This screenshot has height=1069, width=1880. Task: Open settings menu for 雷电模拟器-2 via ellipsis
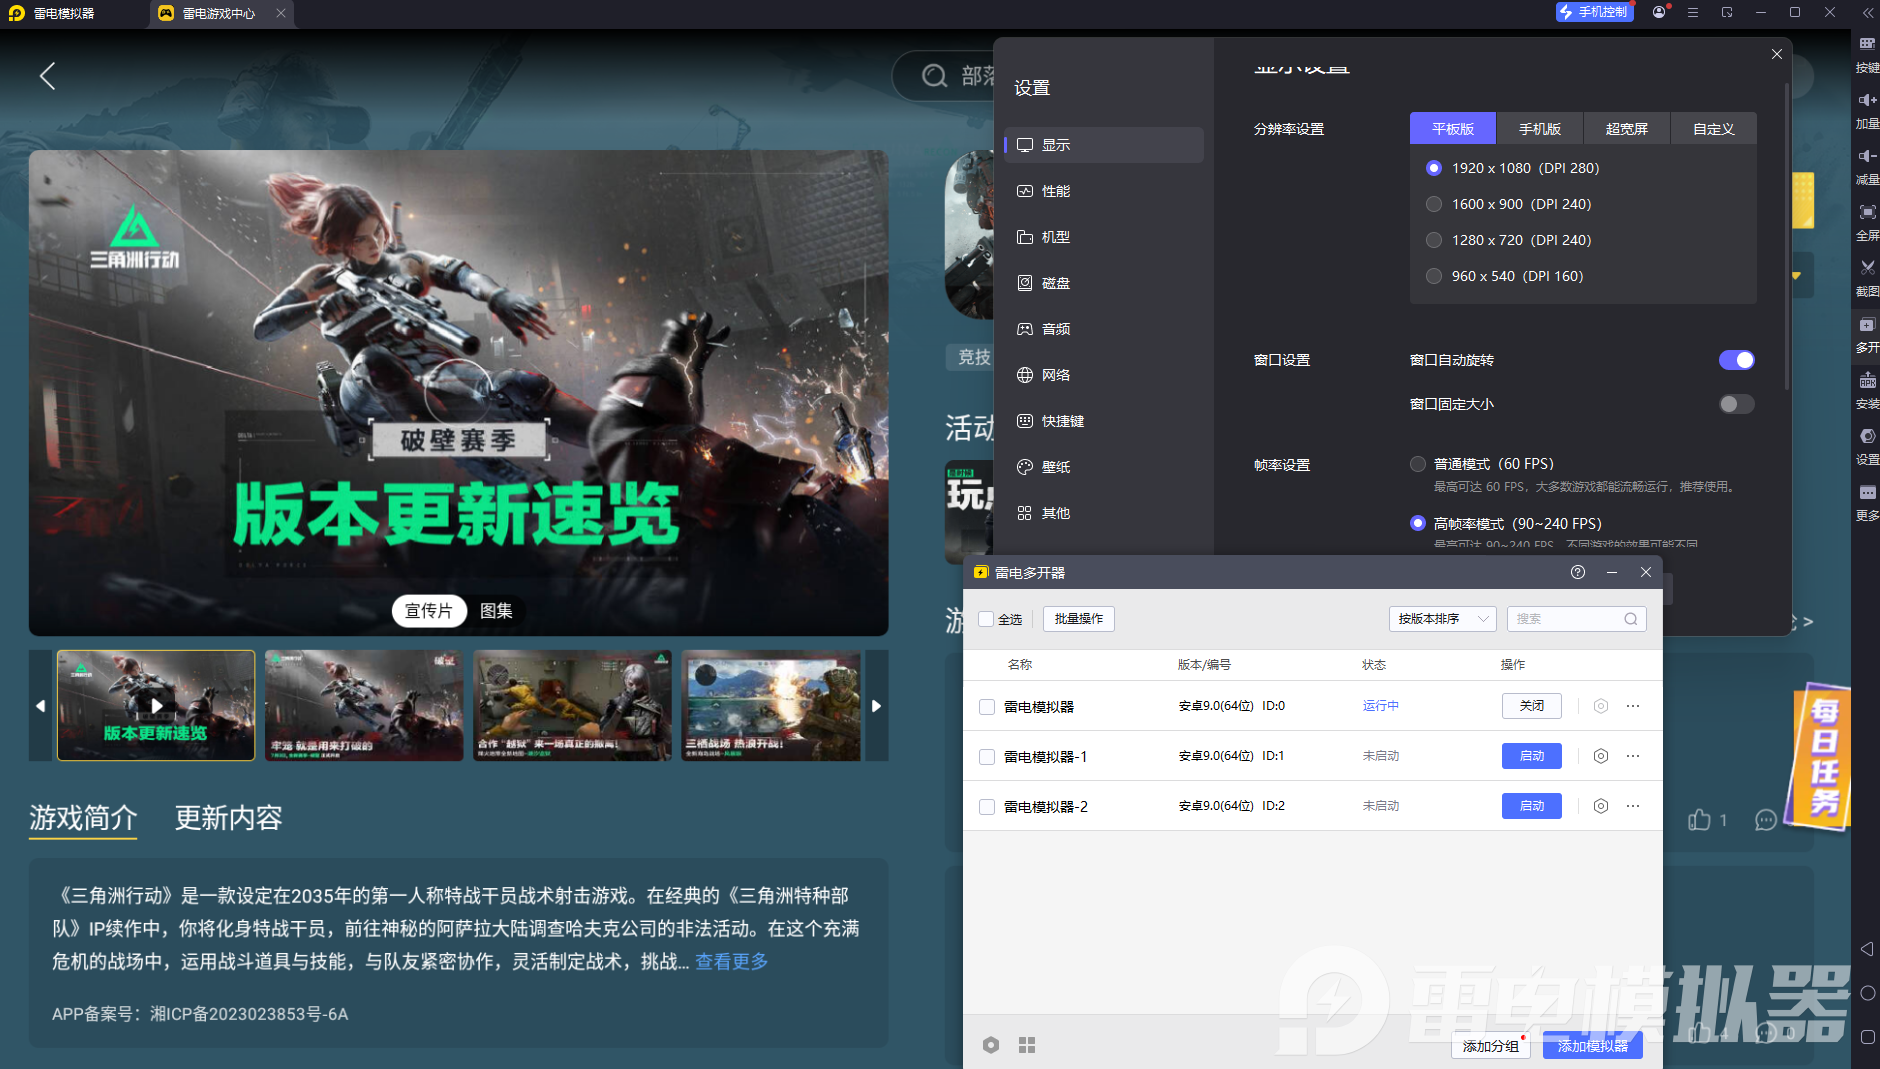tap(1634, 806)
